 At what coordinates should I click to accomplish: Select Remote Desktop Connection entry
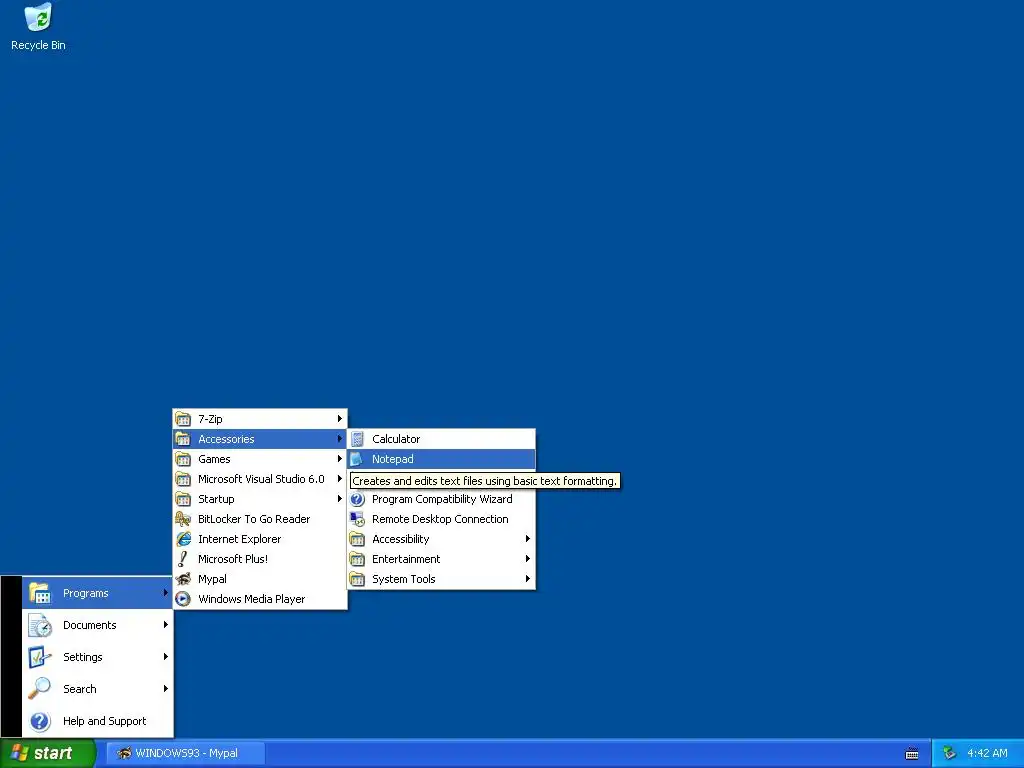point(441,519)
